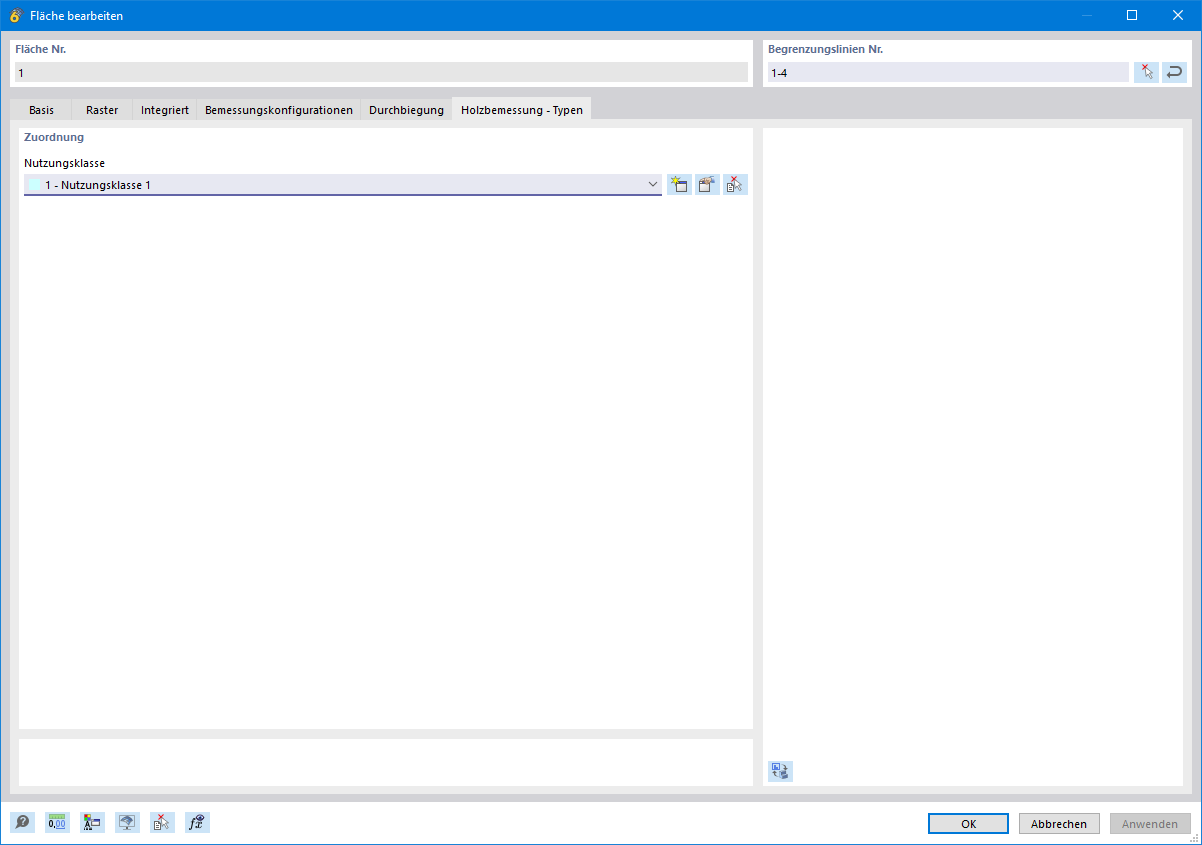
Task: Delete the Nutzungsklasse assignment icon
Action: point(735,184)
